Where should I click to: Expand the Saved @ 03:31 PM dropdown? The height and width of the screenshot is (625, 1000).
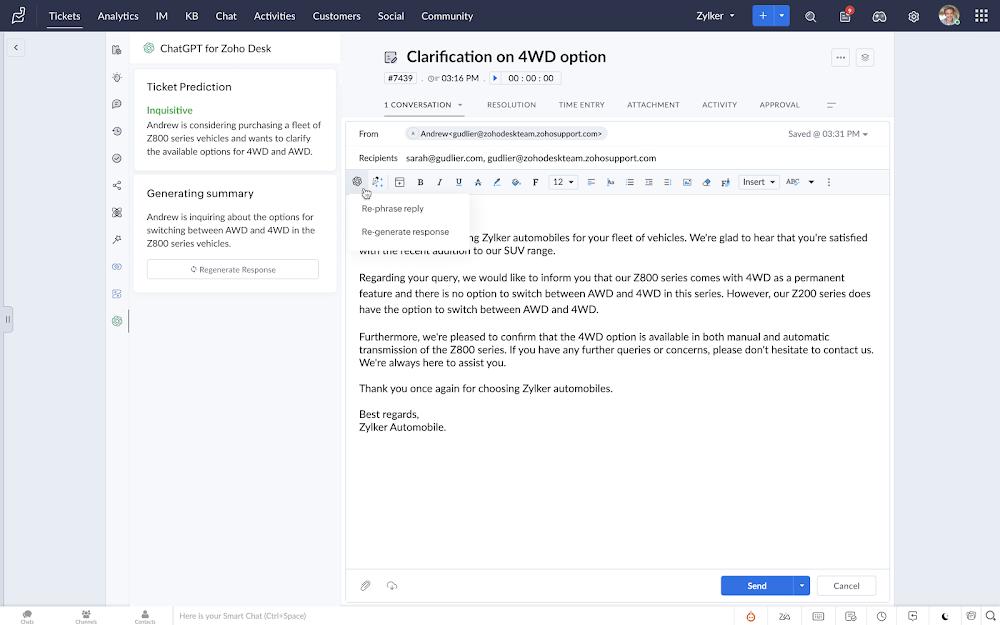(x=828, y=134)
